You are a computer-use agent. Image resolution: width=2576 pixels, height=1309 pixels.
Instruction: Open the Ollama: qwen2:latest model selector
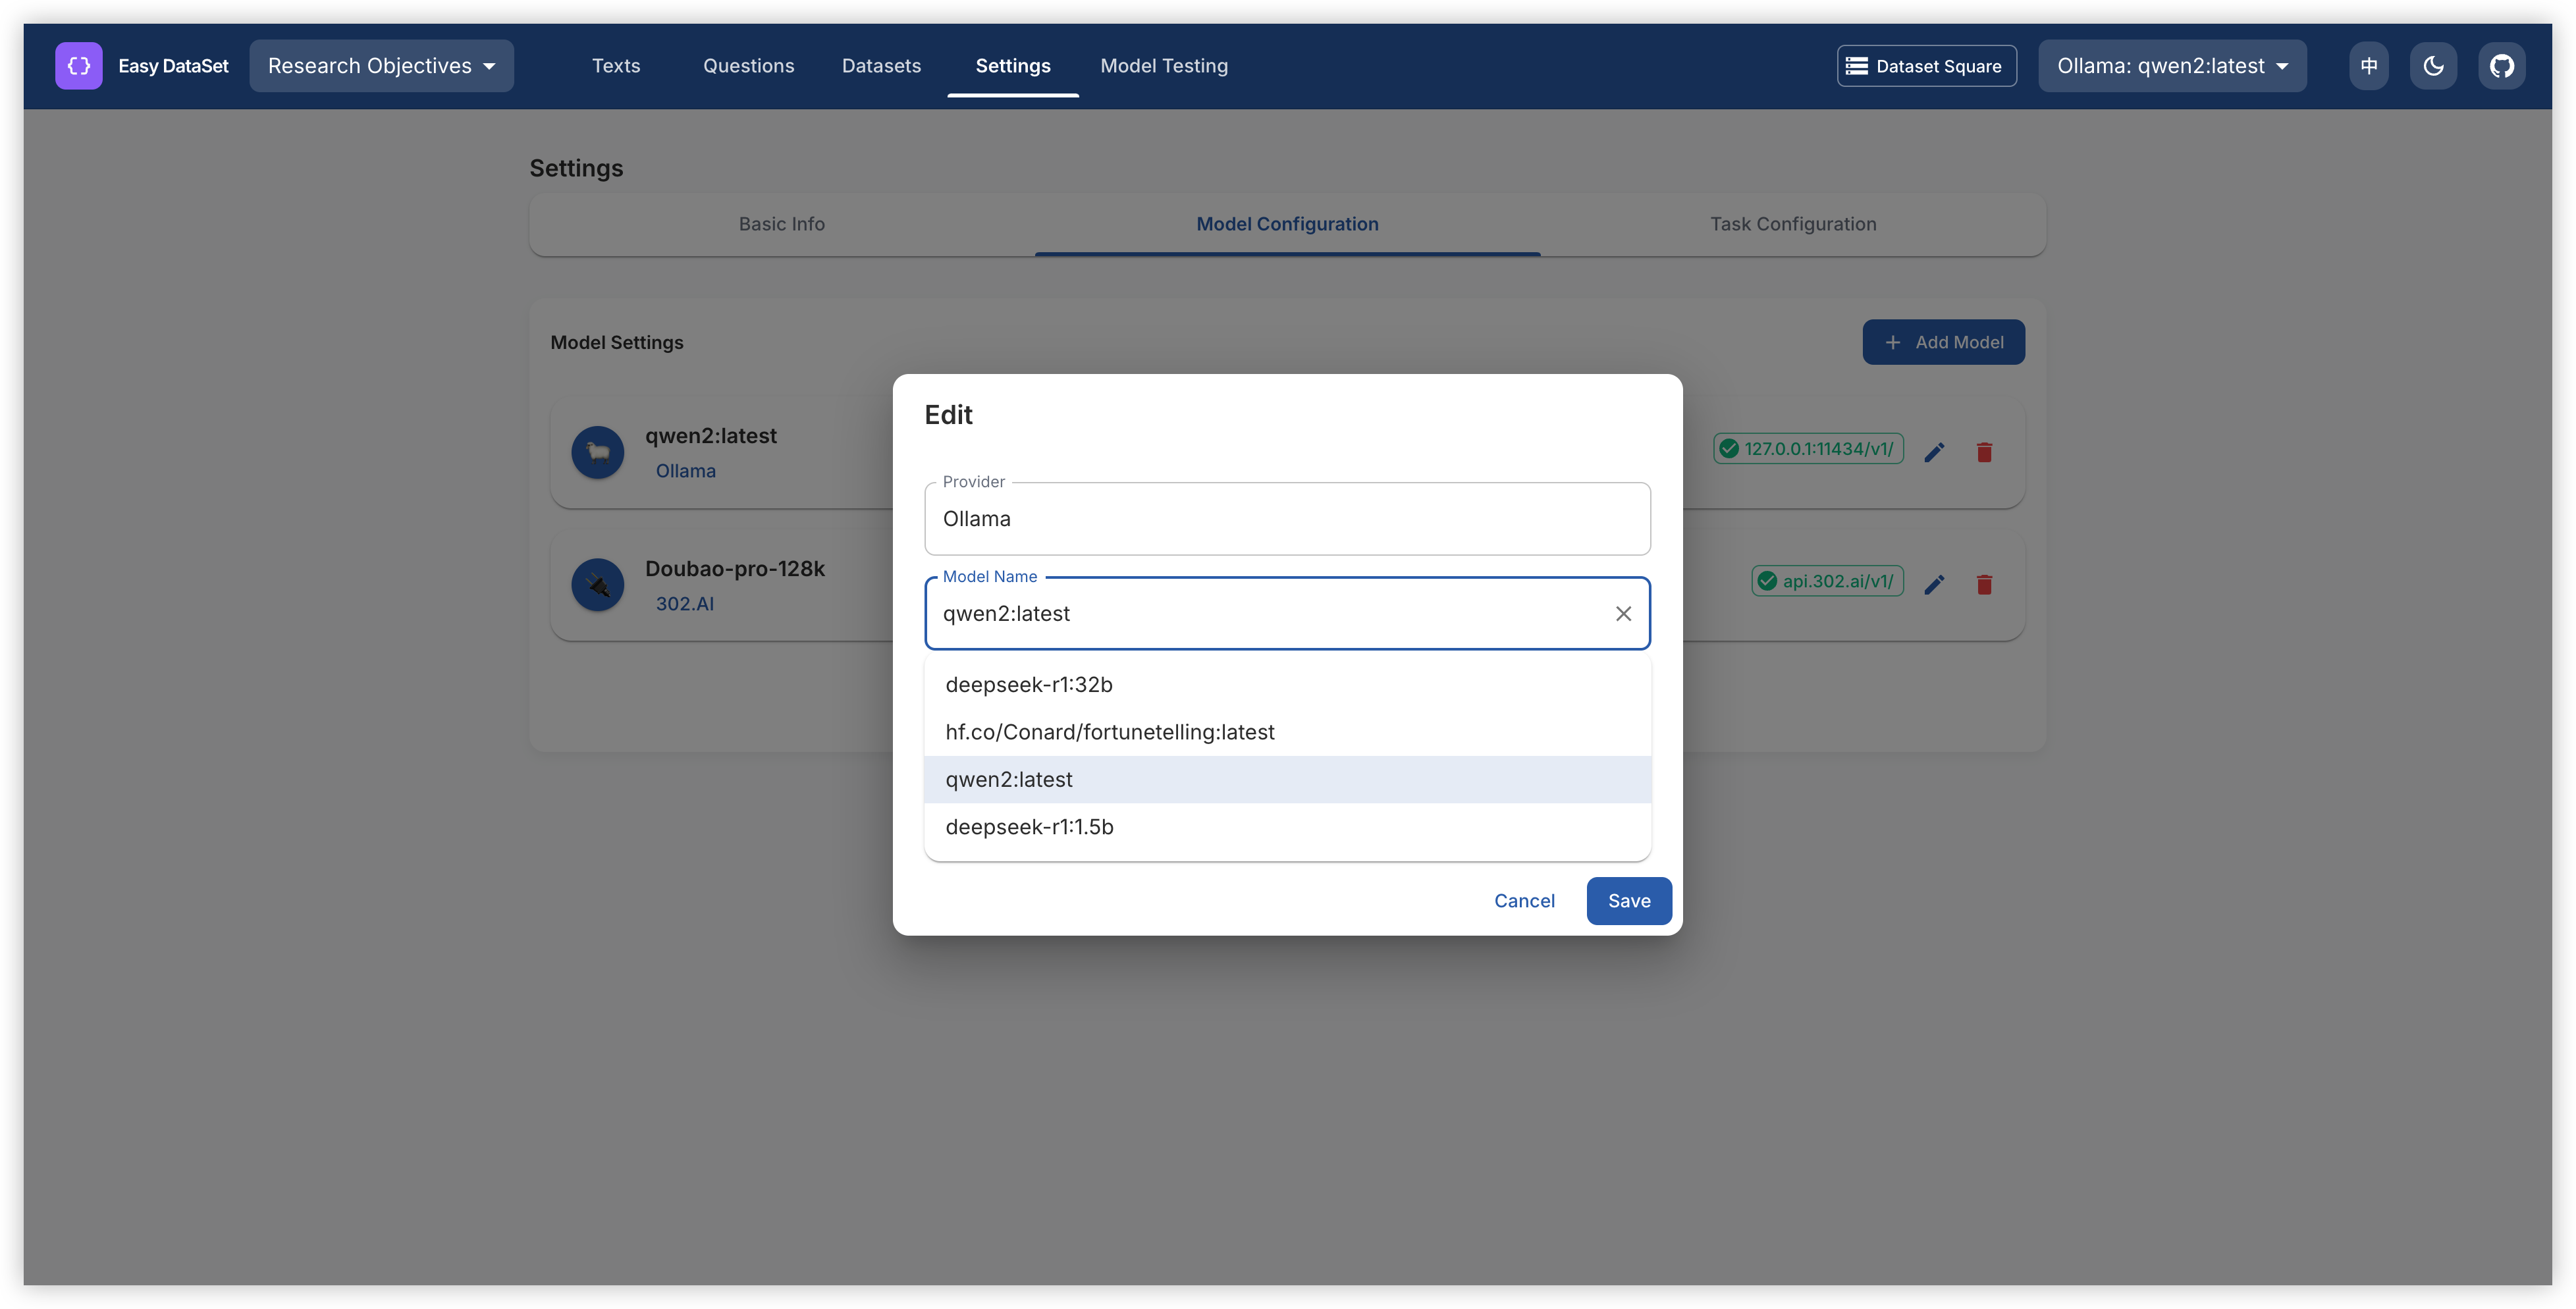click(2172, 66)
